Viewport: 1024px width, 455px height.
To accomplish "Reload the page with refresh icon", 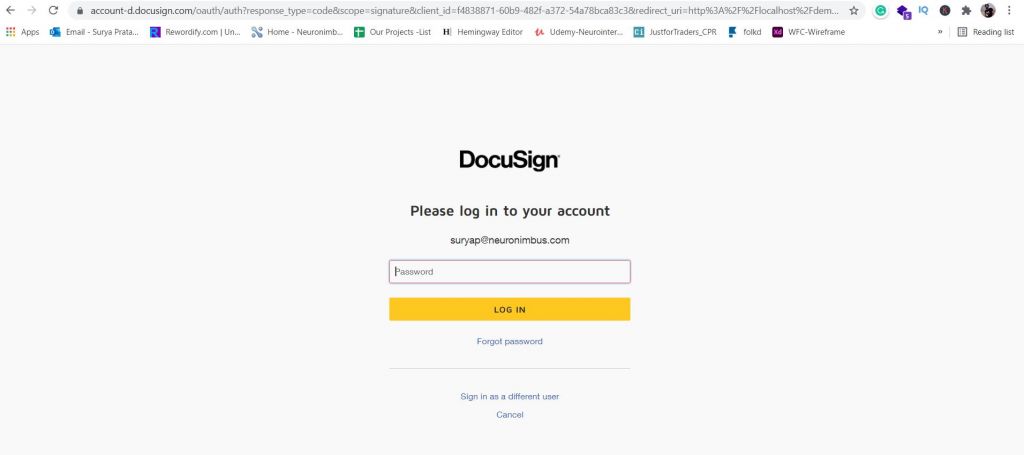I will [x=54, y=10].
